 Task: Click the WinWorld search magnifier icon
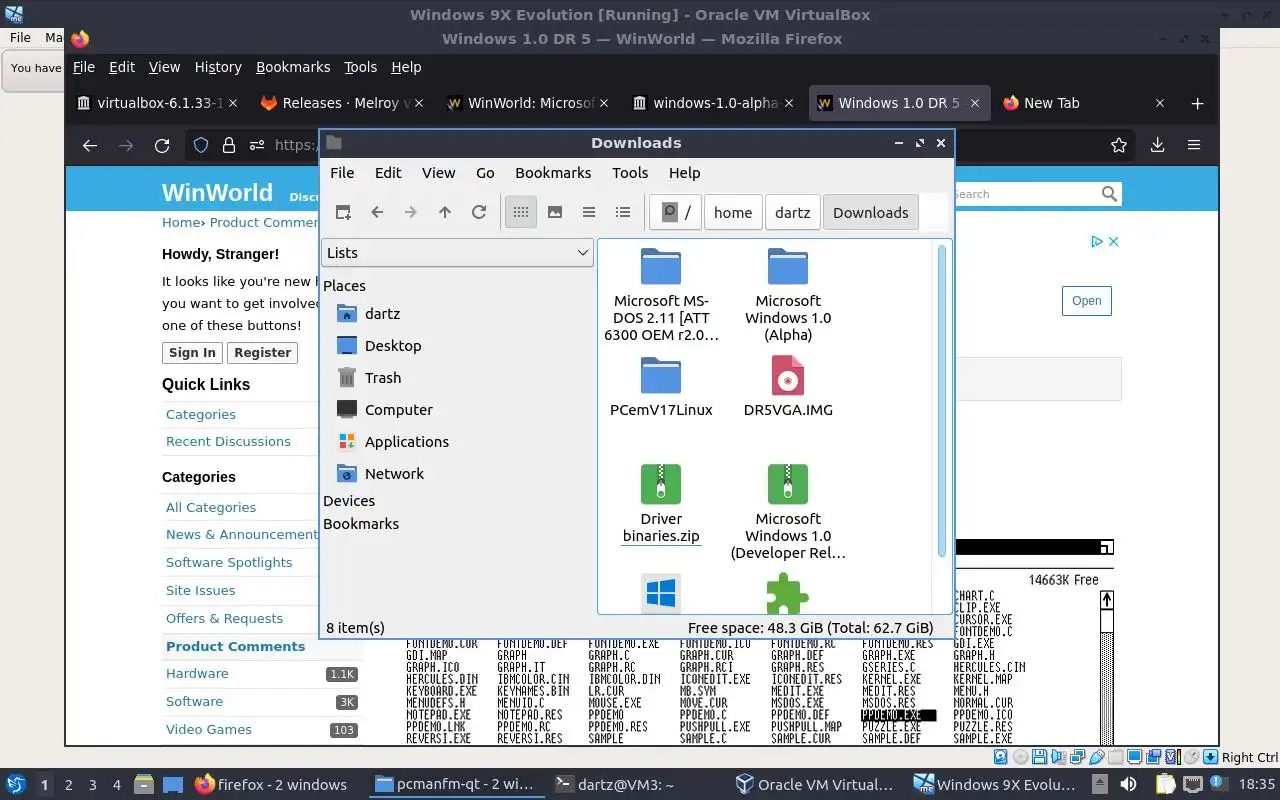(1109, 194)
